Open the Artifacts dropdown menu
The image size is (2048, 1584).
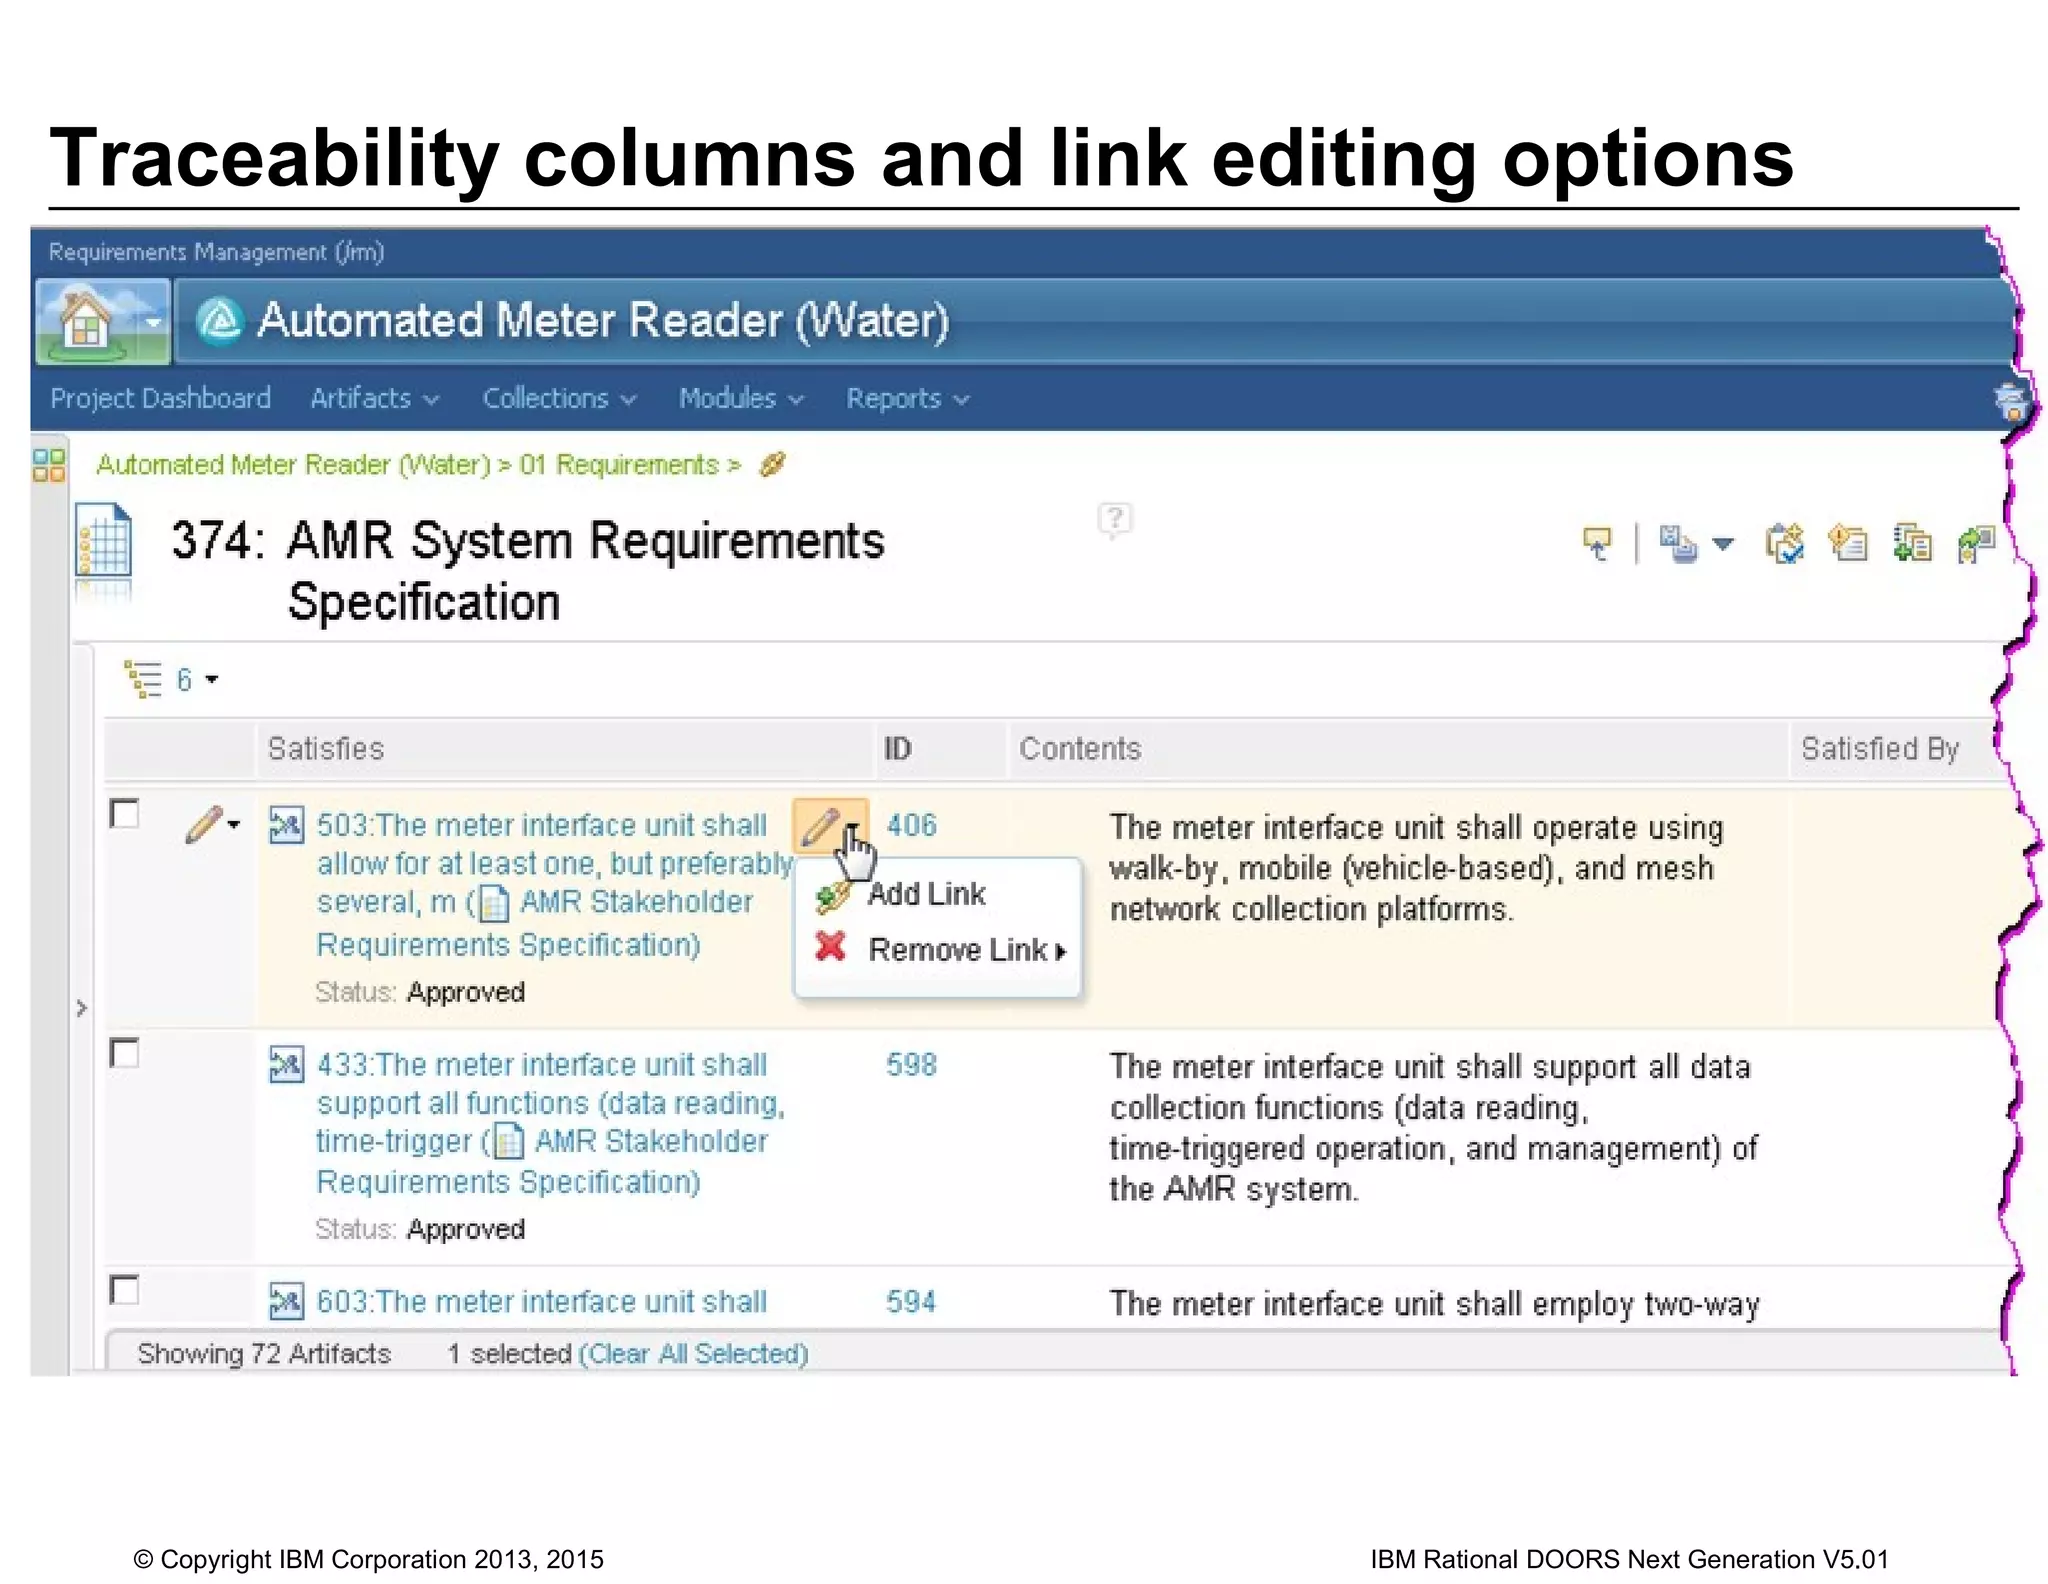click(374, 398)
